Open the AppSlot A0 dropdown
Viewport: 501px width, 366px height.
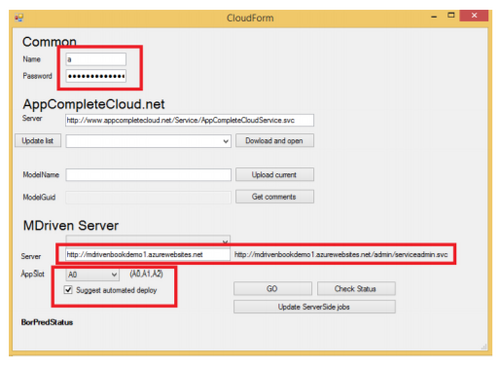pyautogui.click(x=92, y=275)
